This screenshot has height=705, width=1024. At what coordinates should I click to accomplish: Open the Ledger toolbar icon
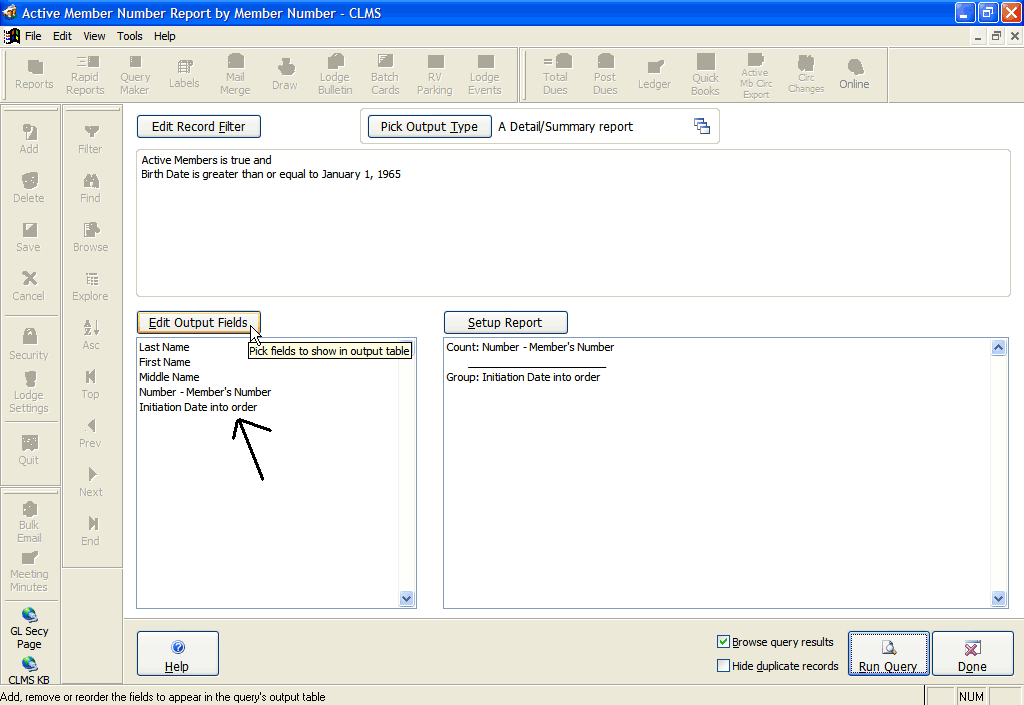pyautogui.click(x=655, y=75)
